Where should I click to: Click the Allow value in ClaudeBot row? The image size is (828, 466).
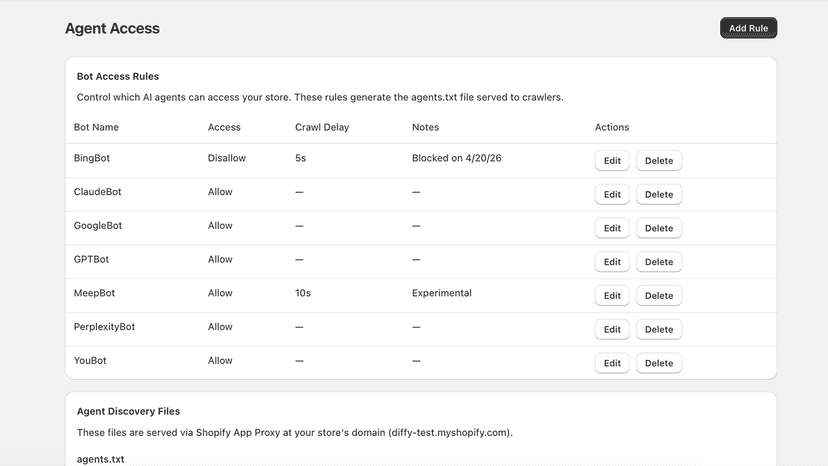(x=220, y=192)
